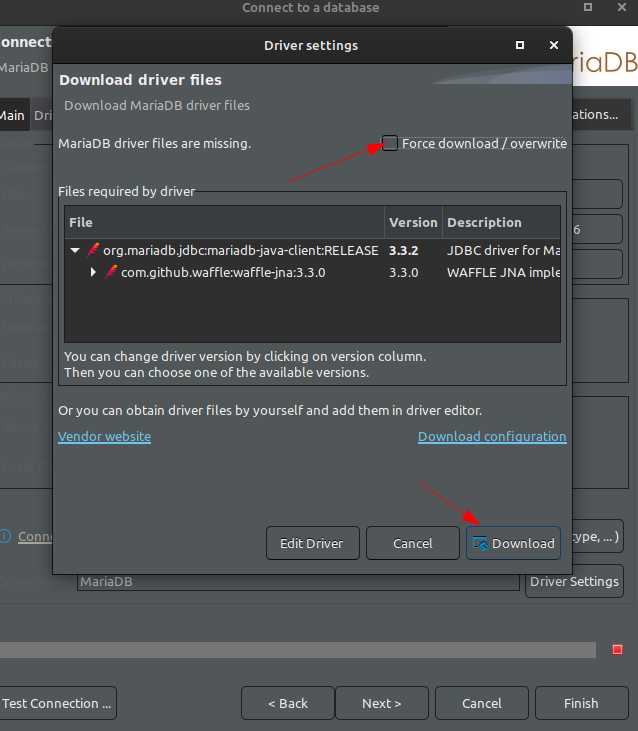Collapse the mariadb-java-client tree row
The width and height of the screenshot is (638, 731).
click(x=75, y=250)
